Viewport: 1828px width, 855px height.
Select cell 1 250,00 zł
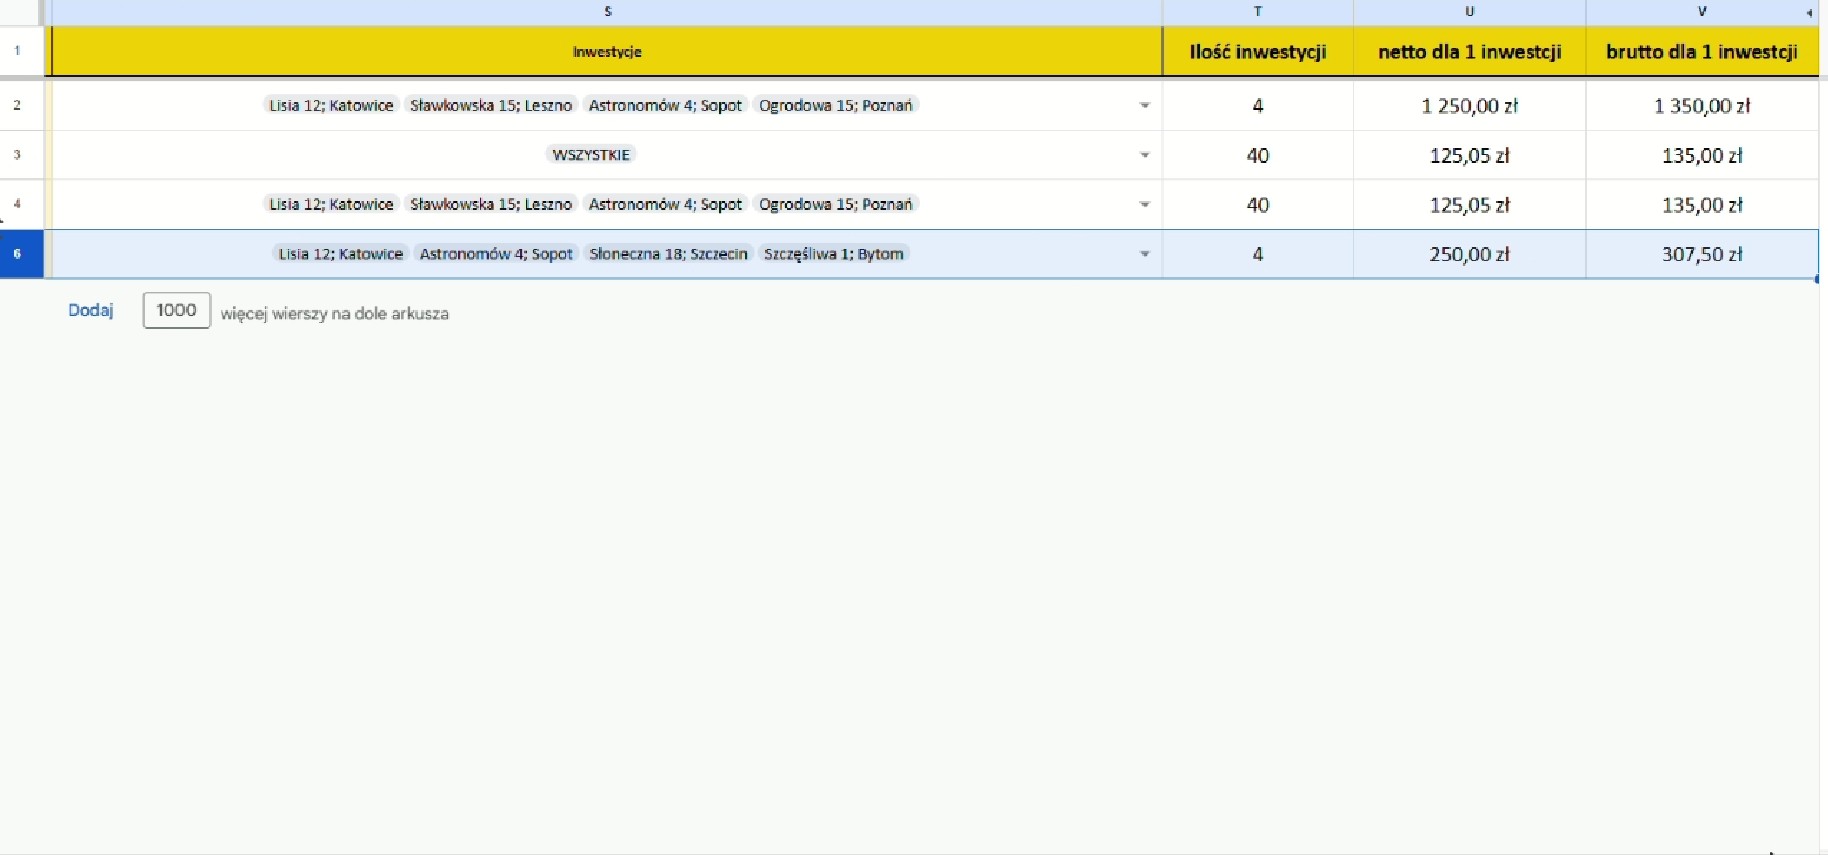[x=1470, y=105]
